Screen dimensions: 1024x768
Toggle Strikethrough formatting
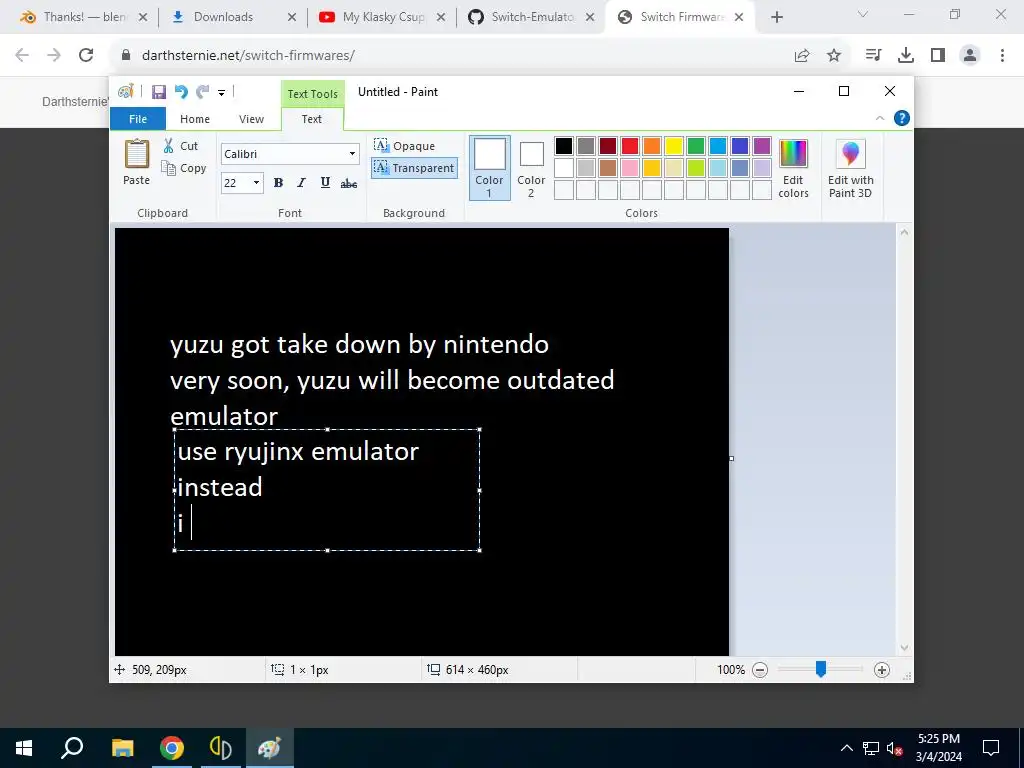(349, 183)
